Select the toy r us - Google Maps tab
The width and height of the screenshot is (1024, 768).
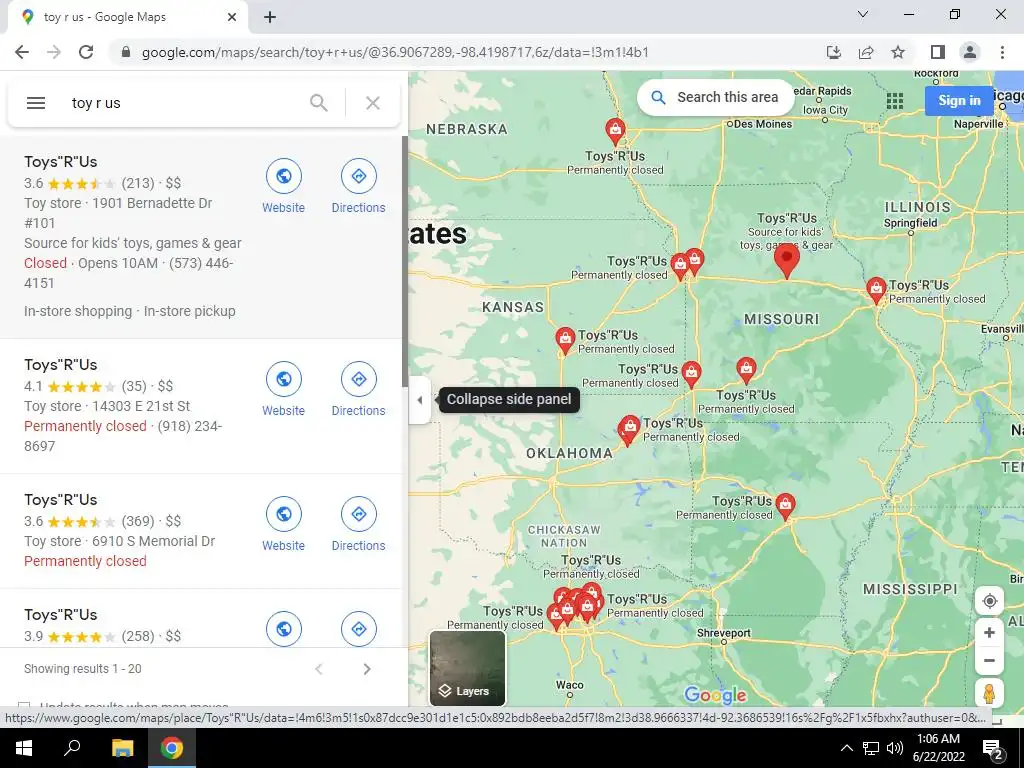point(128,17)
